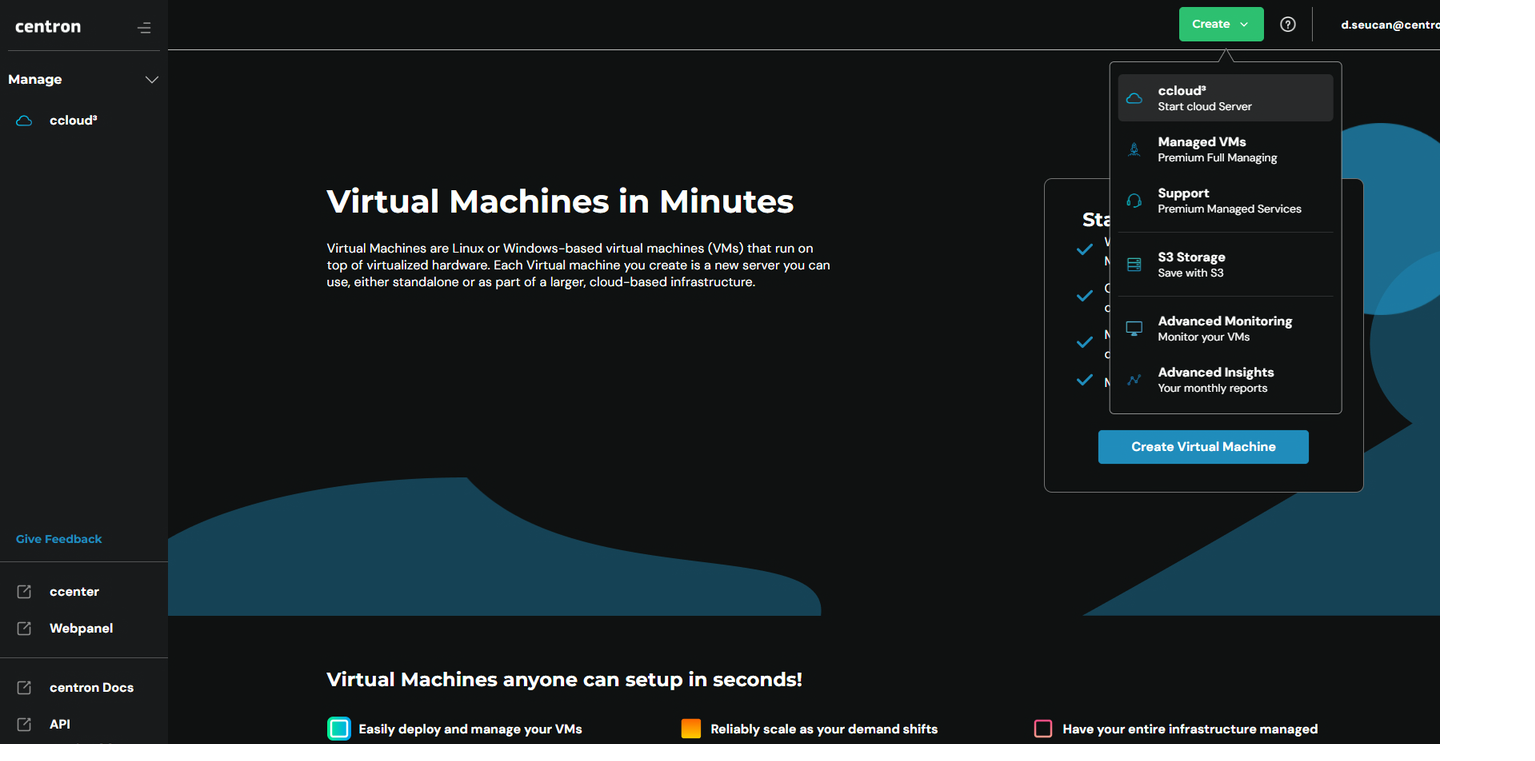Click the Webpanel external link icon
1535x761 pixels.
pos(24,629)
